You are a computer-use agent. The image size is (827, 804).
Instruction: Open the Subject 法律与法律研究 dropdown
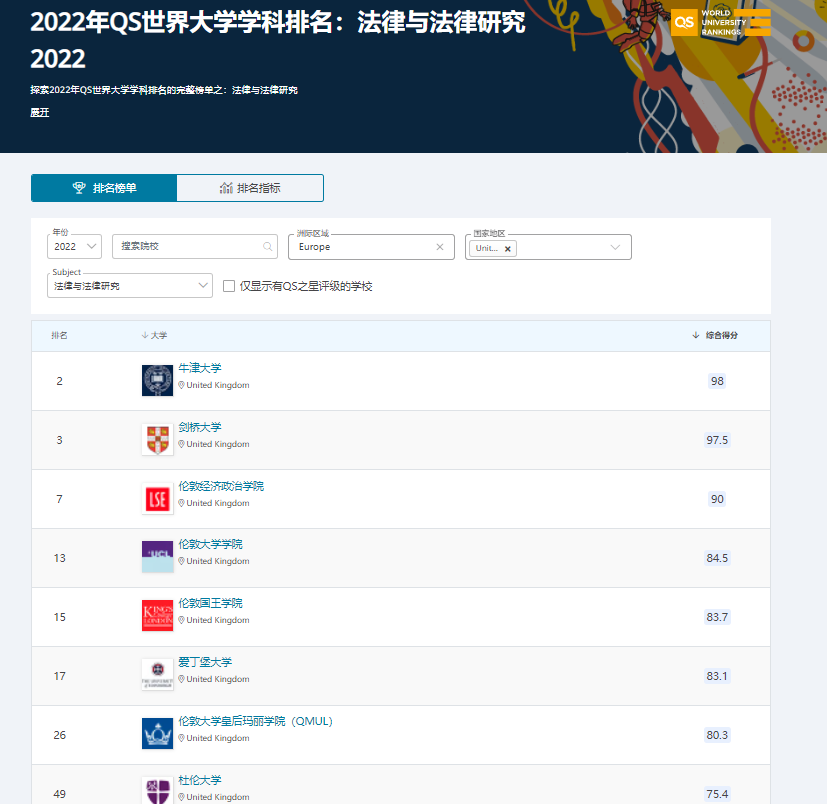pos(130,286)
